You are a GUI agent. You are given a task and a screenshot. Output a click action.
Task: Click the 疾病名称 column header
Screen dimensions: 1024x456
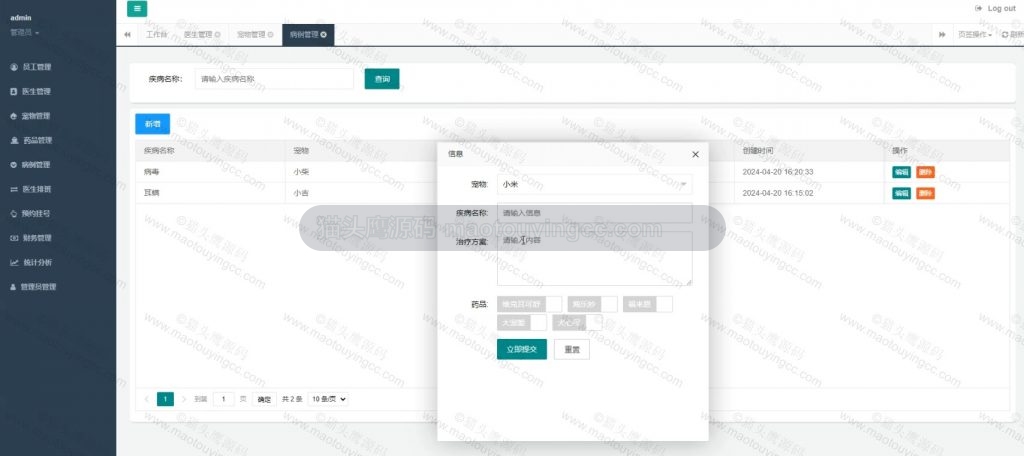[x=159, y=151]
